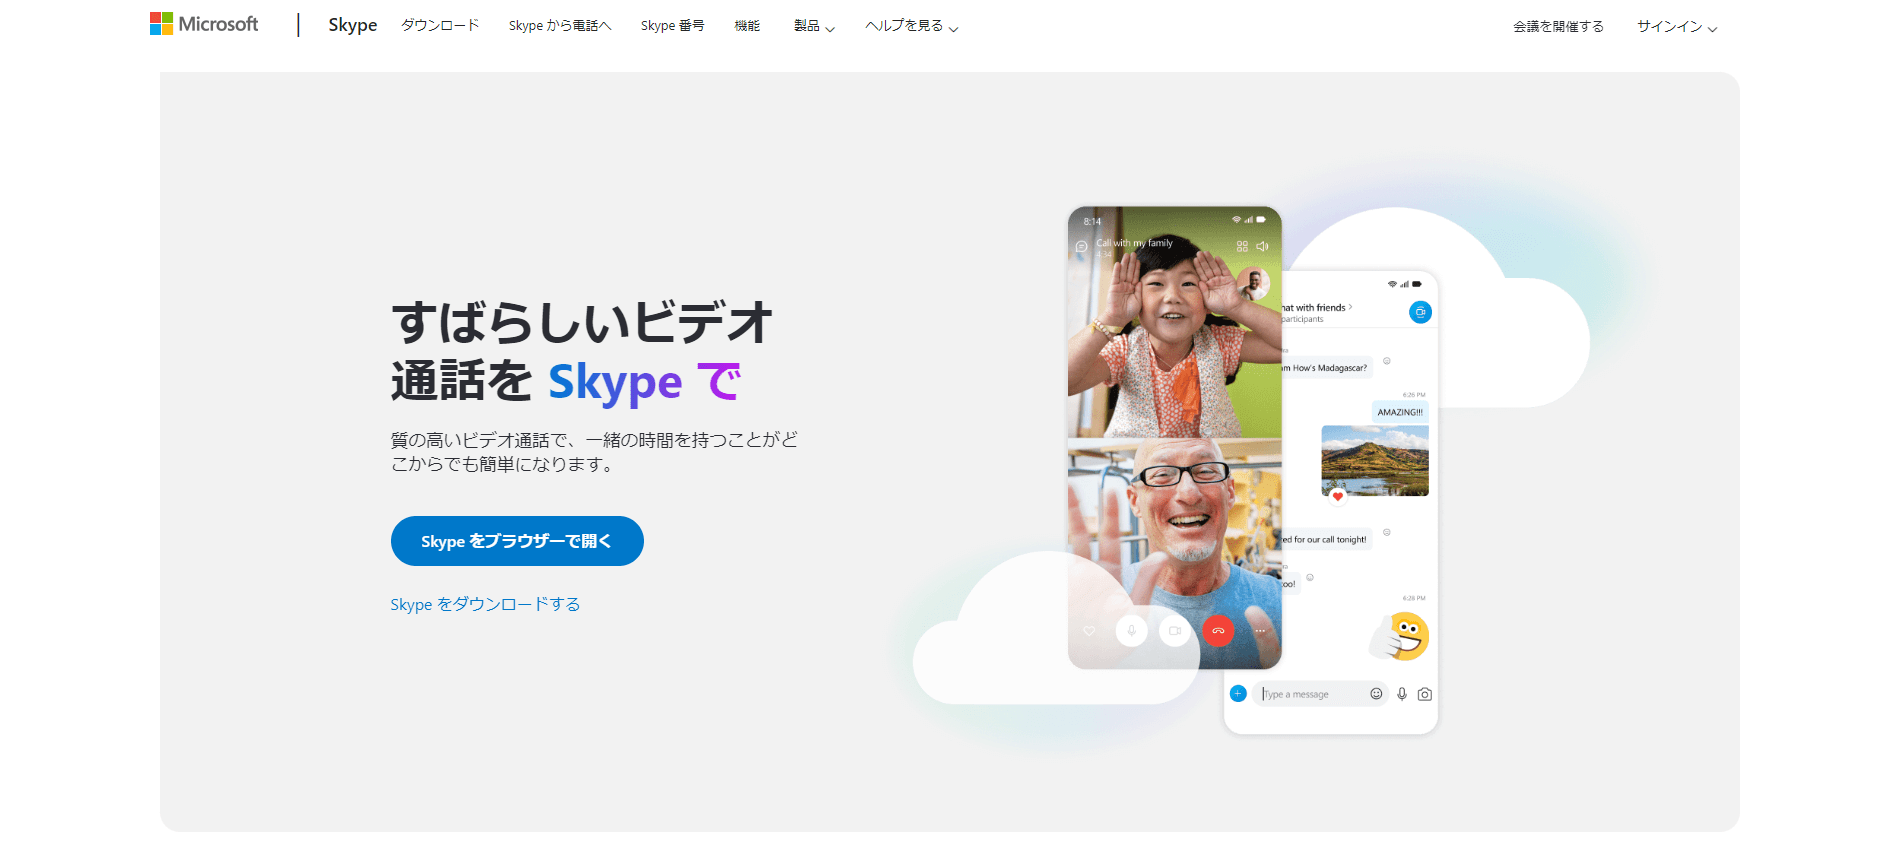Click the heart reaction icon on call screen
The image size is (1895, 843).
[1089, 631]
